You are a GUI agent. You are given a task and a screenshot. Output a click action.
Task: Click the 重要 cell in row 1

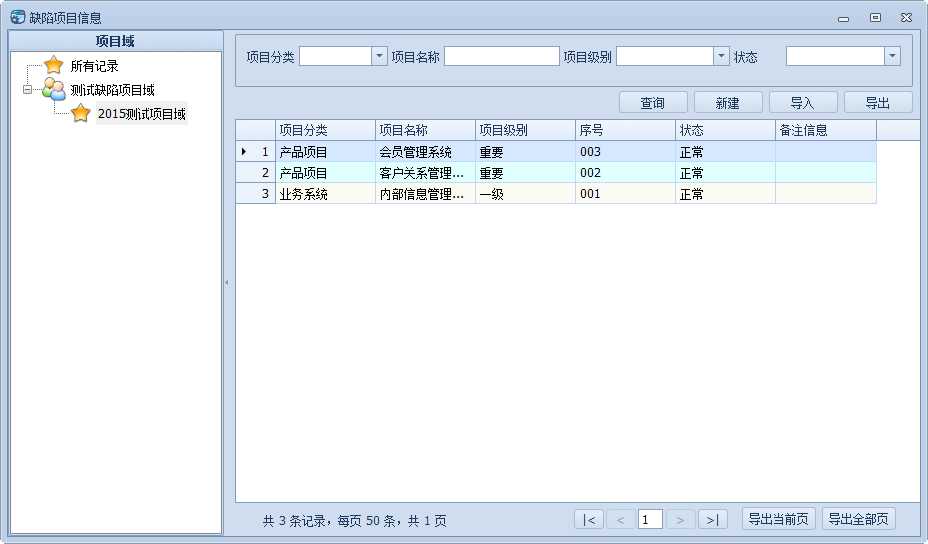tap(526, 152)
